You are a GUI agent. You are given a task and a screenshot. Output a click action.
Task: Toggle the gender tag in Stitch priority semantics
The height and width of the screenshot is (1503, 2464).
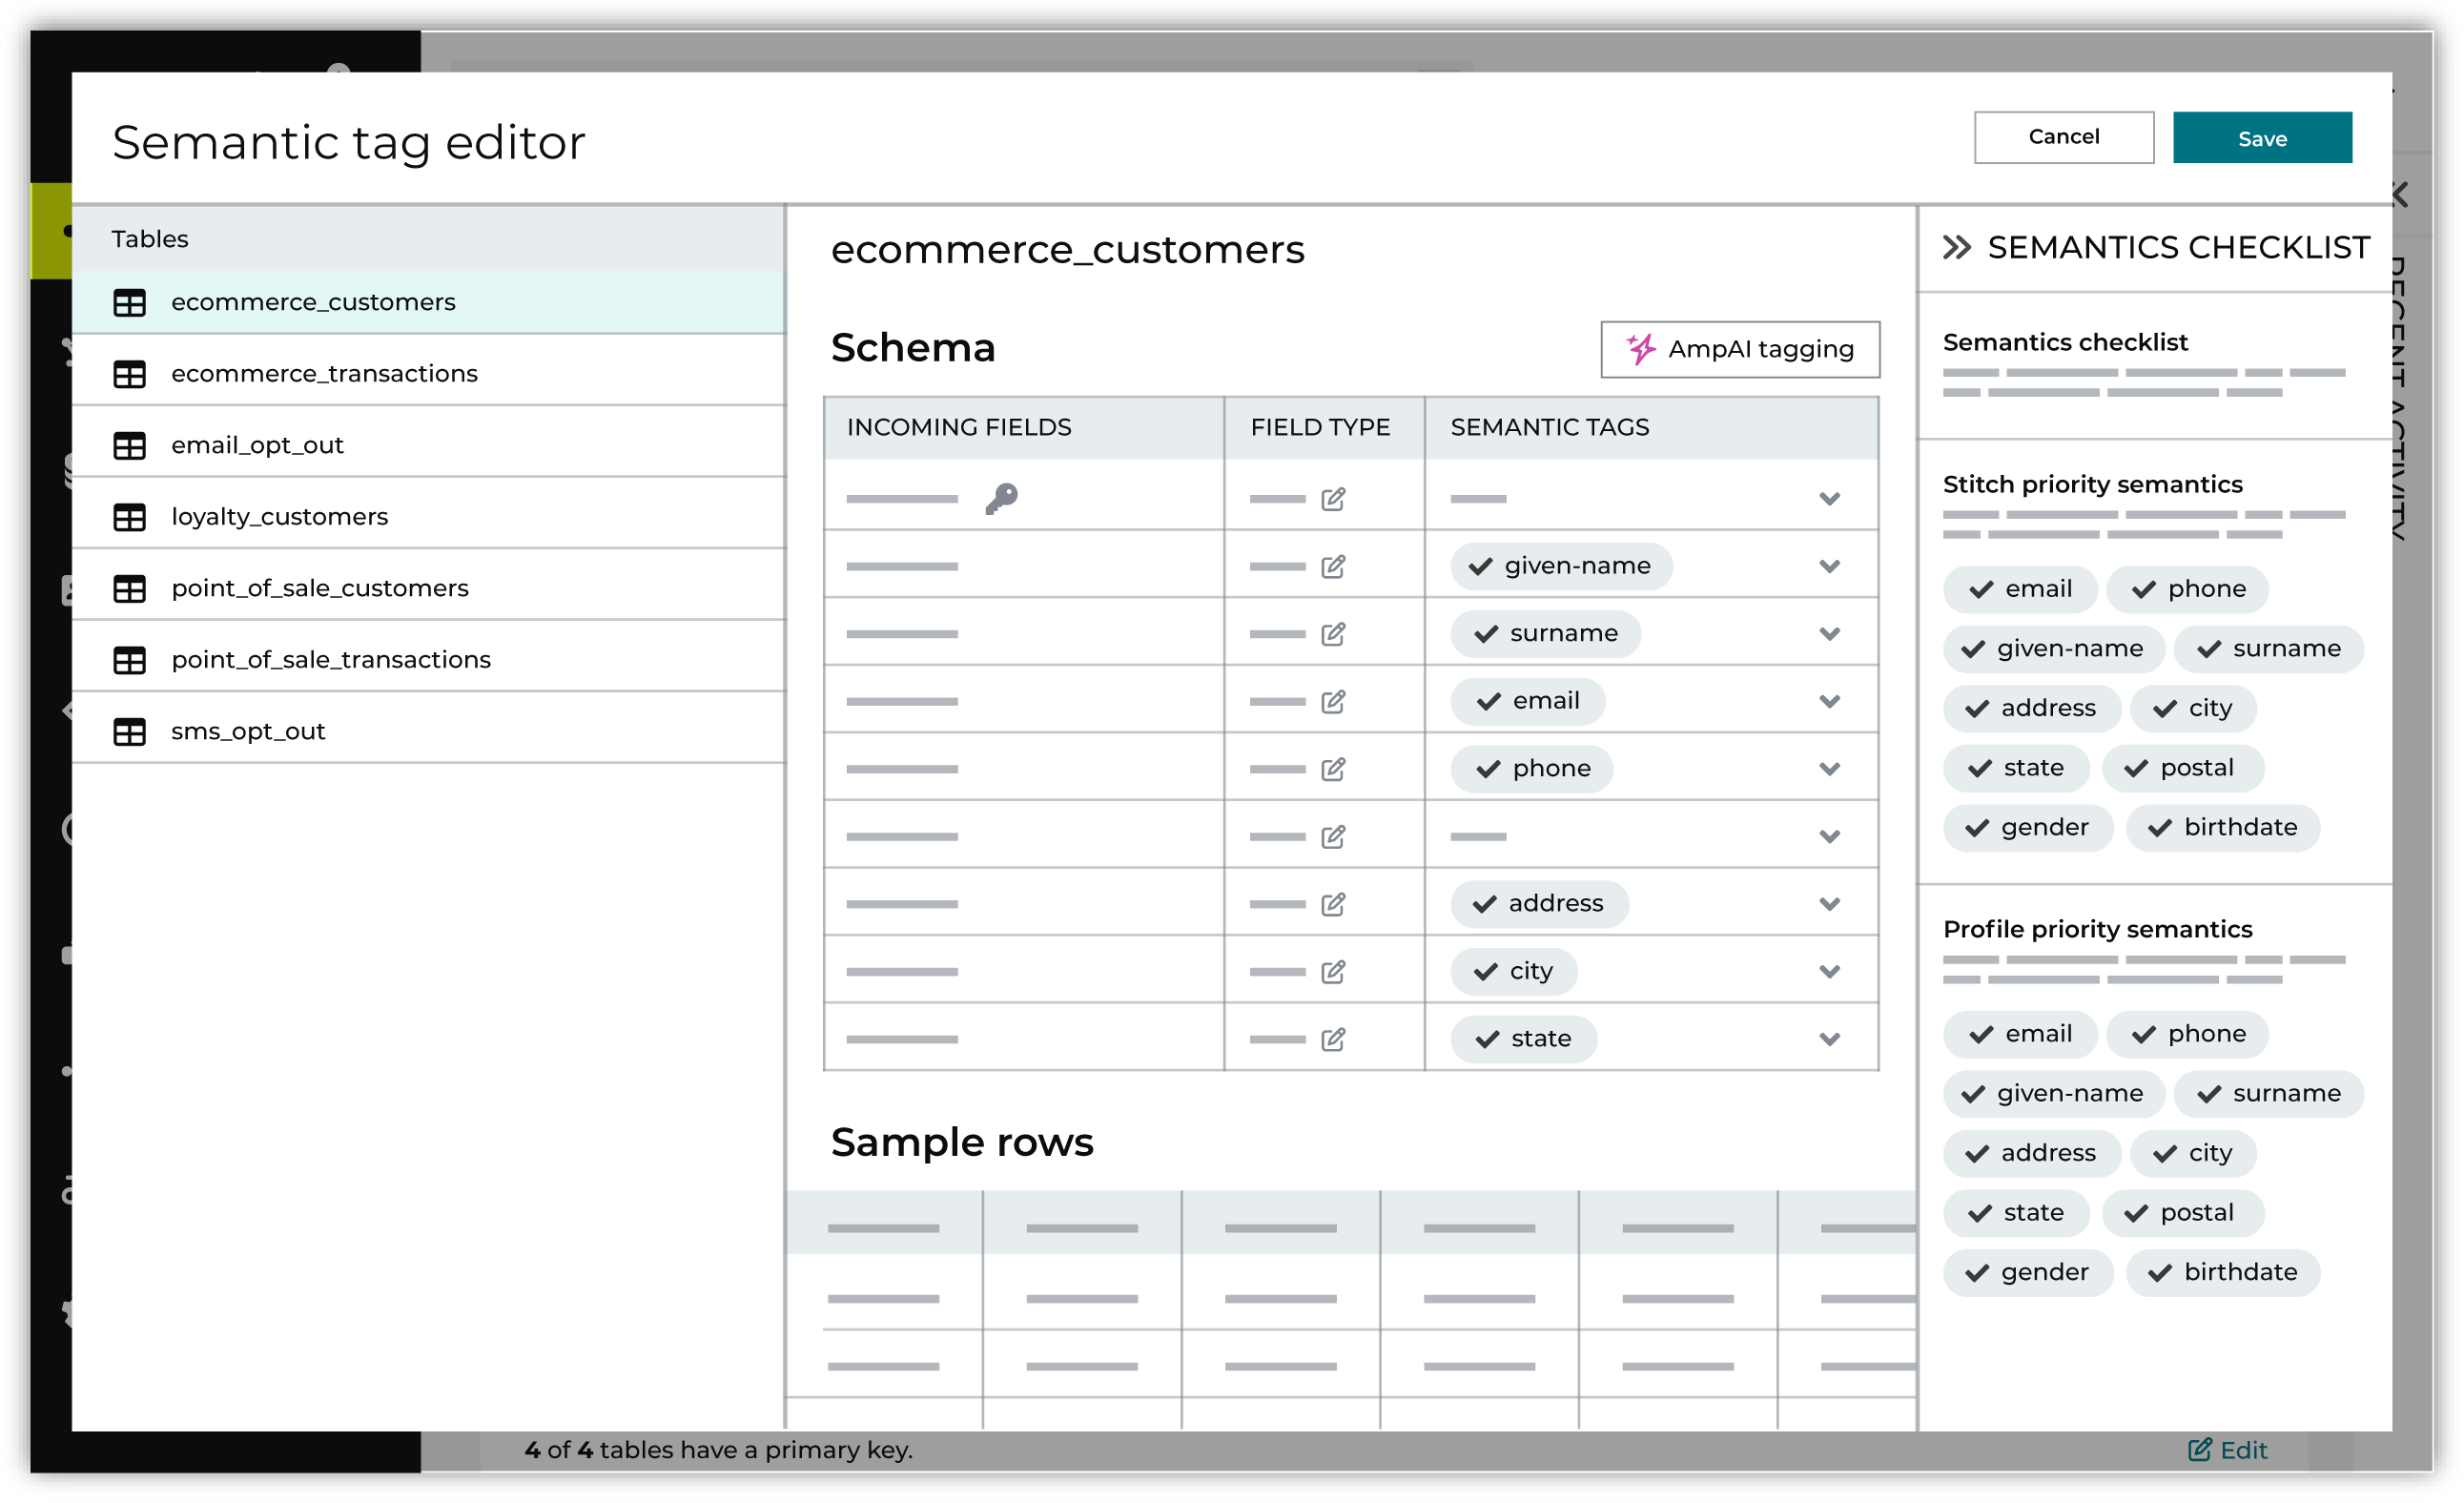[x=2028, y=827]
